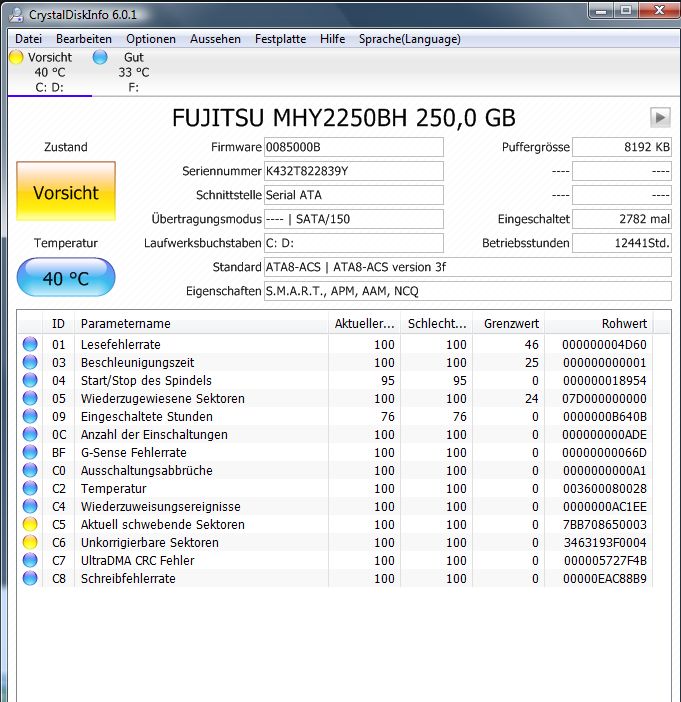
Task: Click the blue status icon for Beschleunigungszeit
Action: point(30,362)
